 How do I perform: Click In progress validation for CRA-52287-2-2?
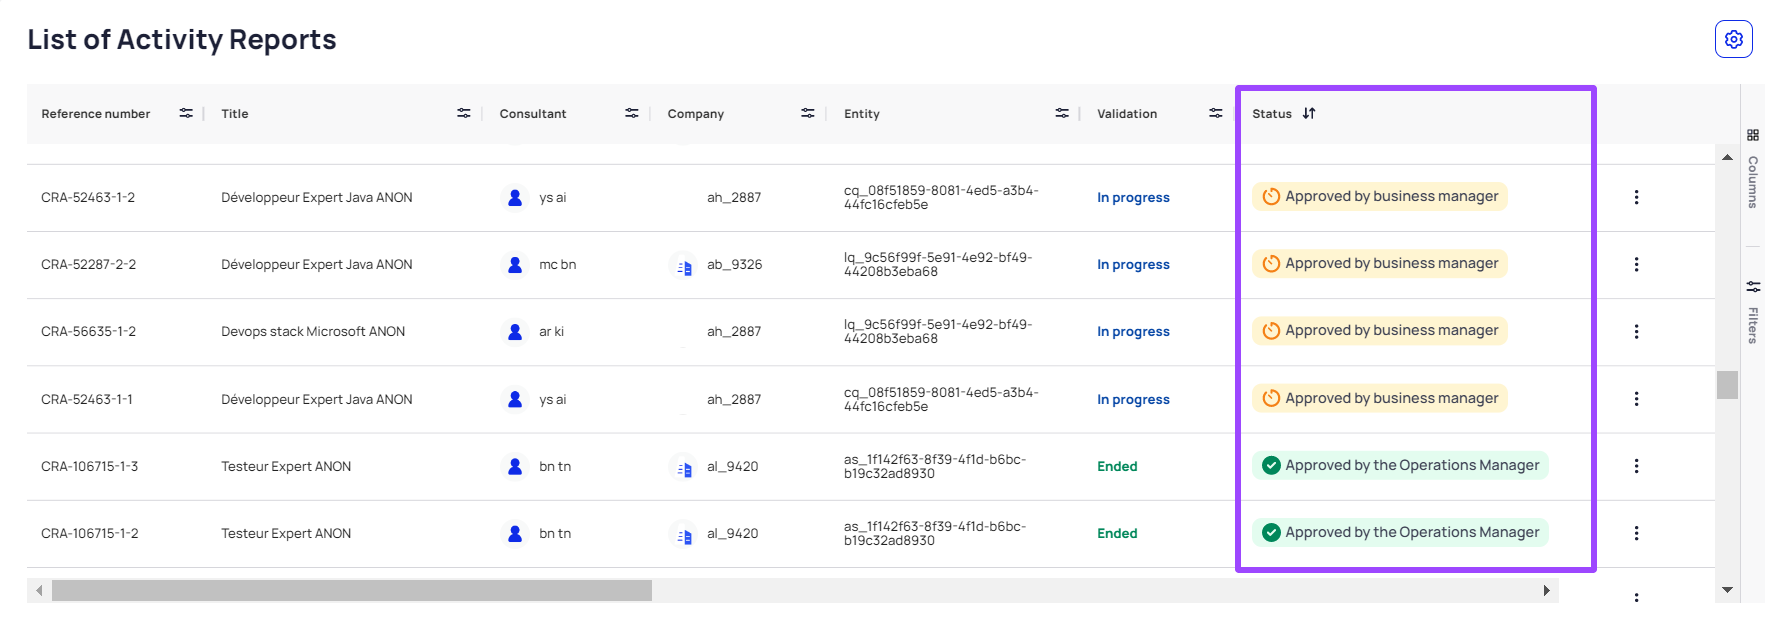[x=1133, y=264]
